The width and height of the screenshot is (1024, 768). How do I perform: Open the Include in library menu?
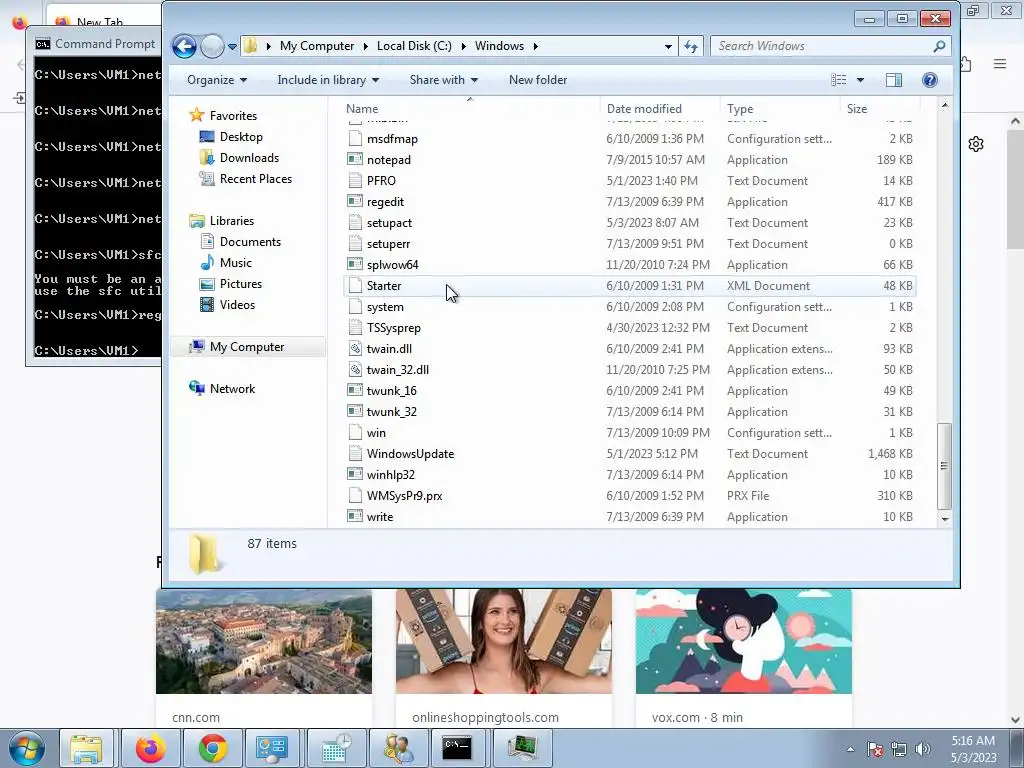(328, 80)
